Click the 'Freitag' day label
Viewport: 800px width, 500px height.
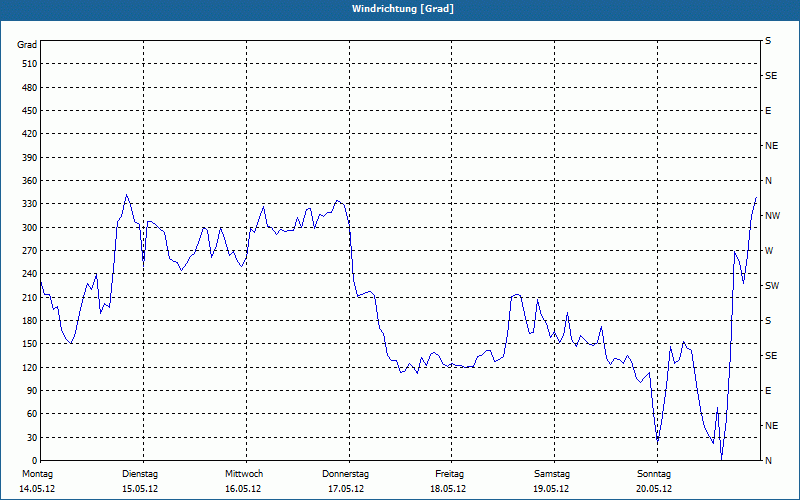click(x=449, y=474)
